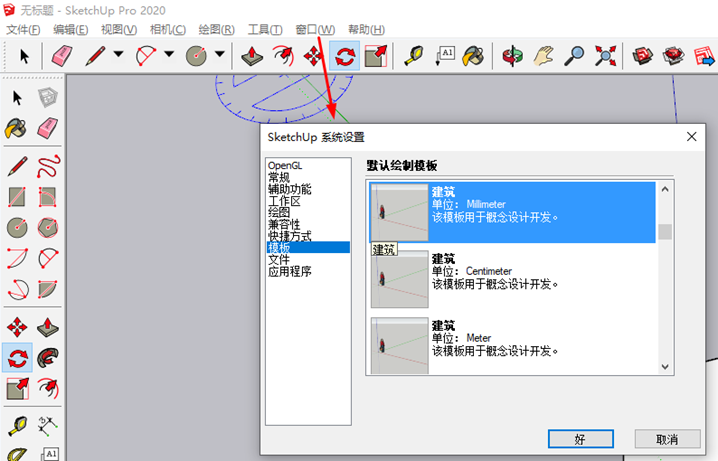The width and height of the screenshot is (718, 461).
Task: Click template list scroll-up arrow
Action: 665,189
